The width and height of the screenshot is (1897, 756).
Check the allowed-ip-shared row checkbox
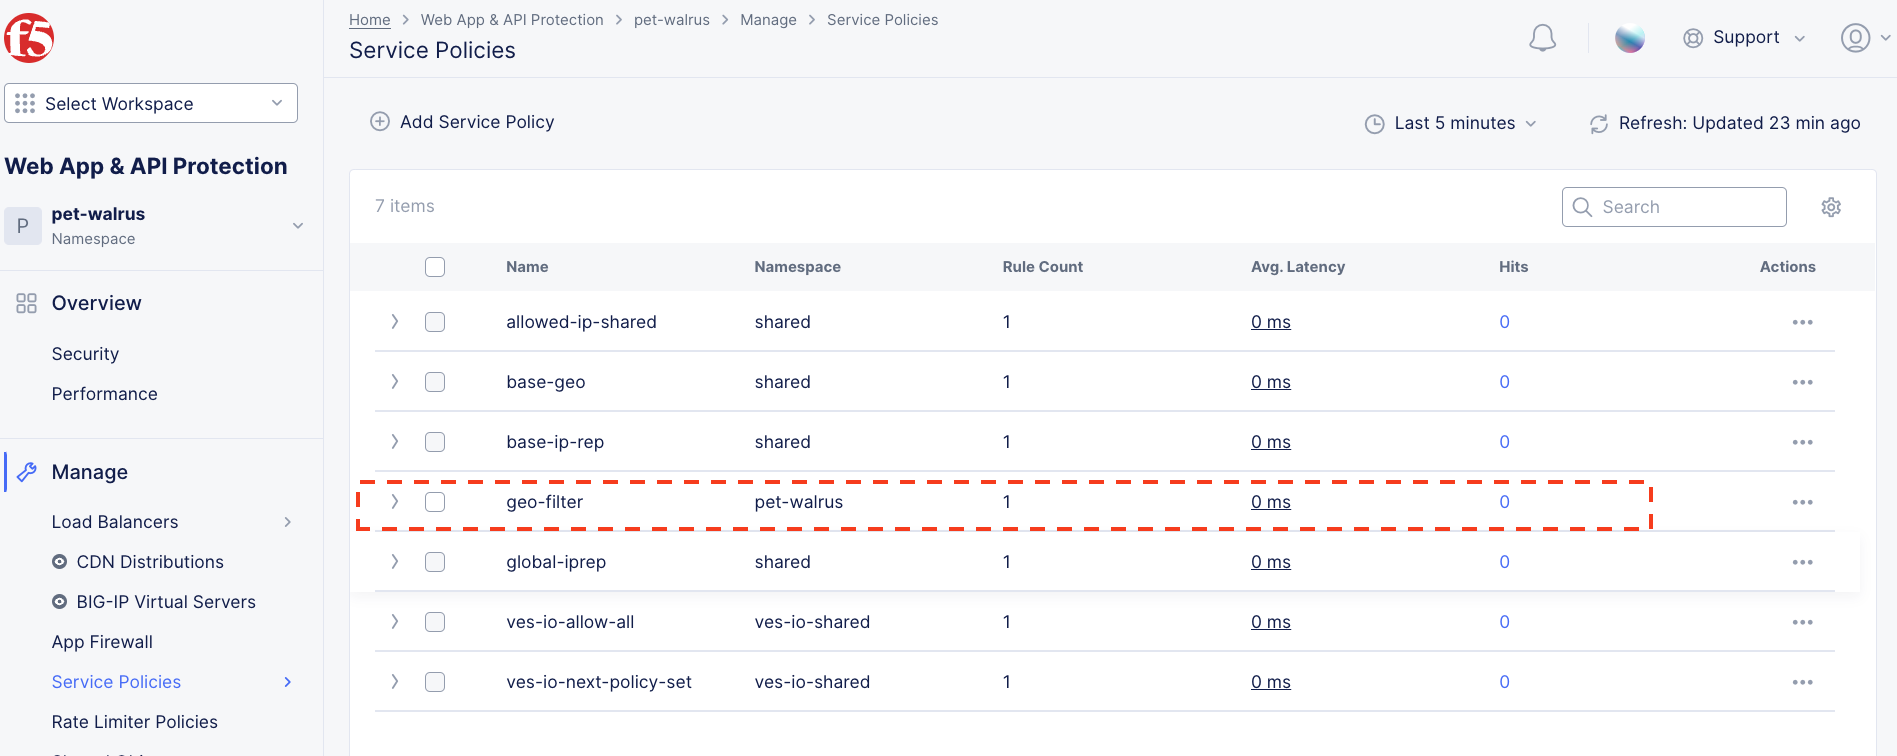point(435,322)
